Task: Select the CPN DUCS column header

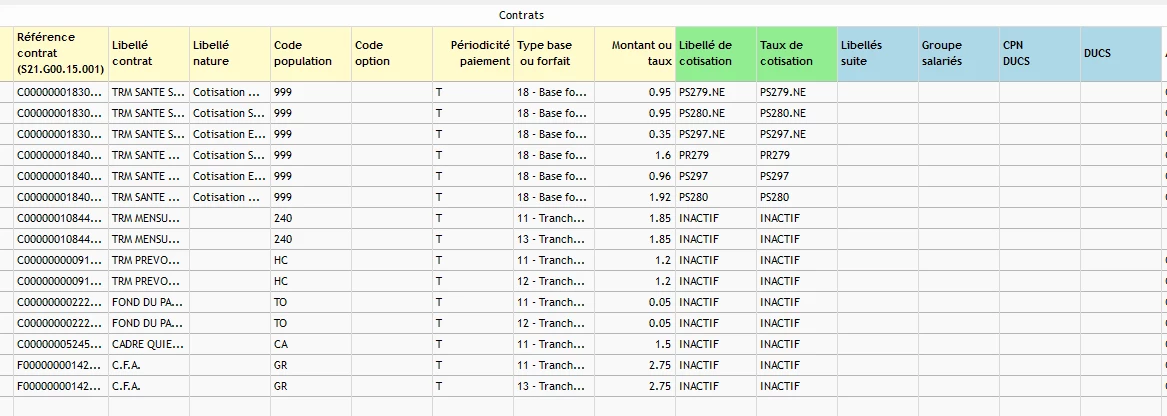Action: 1039,53
